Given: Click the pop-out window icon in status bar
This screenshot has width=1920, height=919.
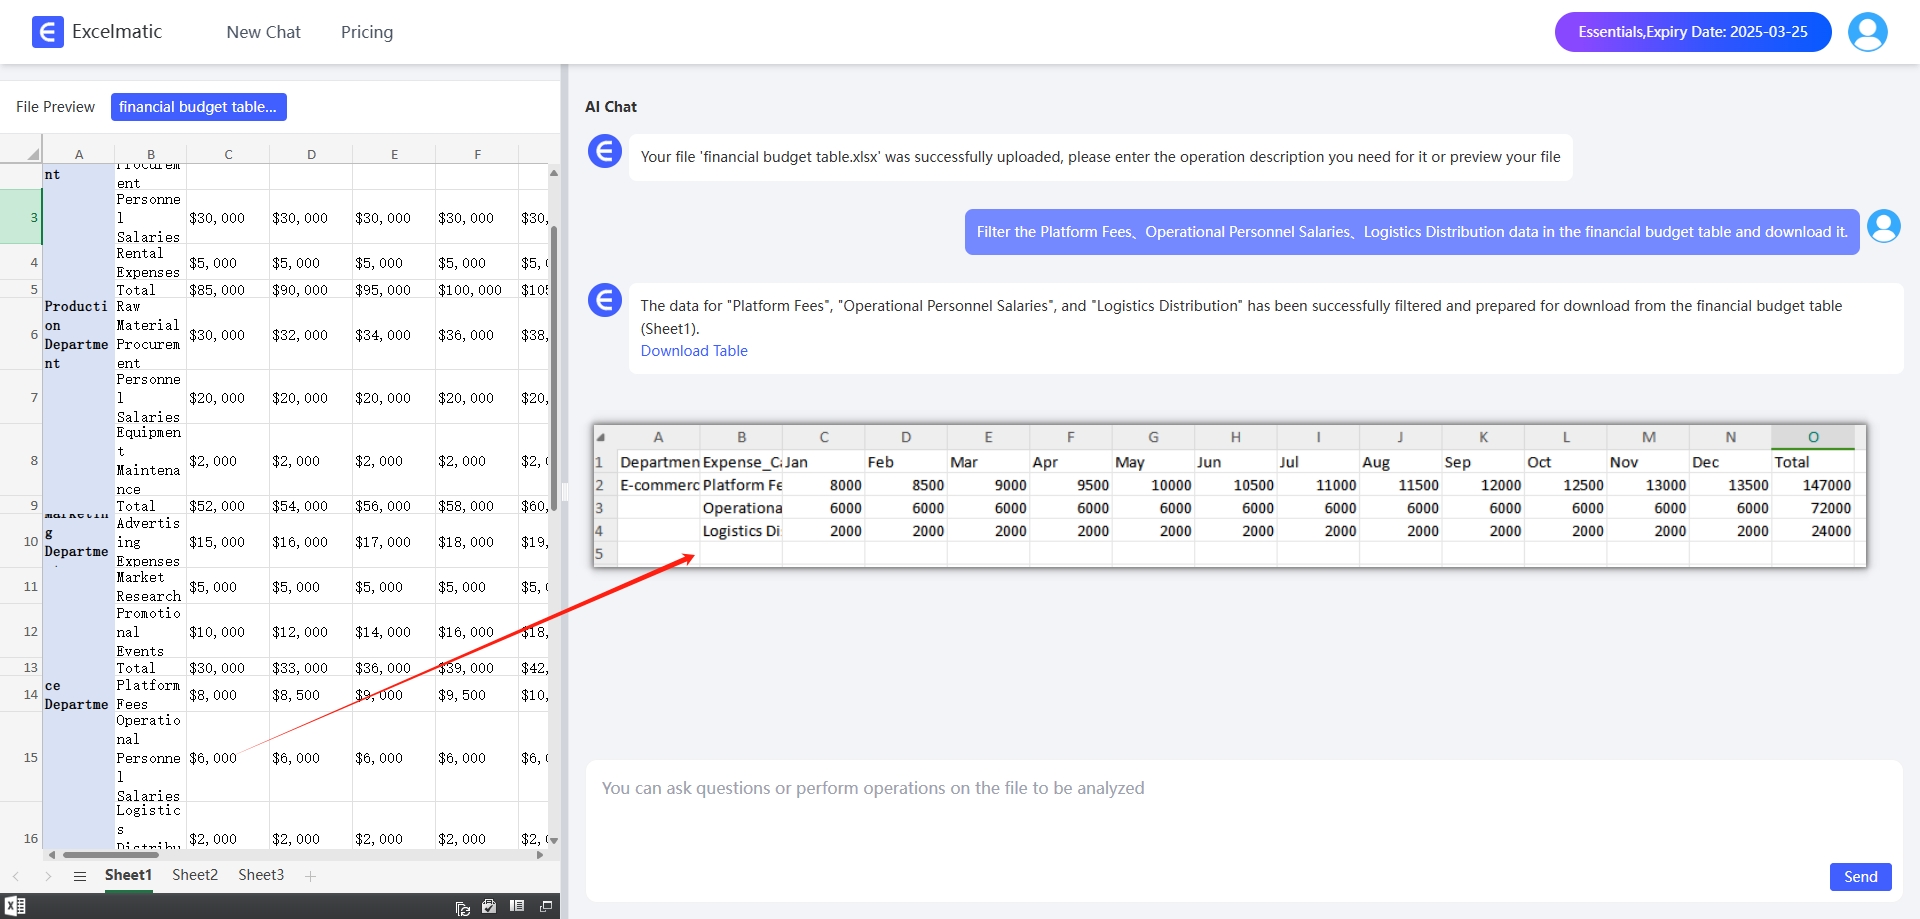Looking at the screenshot, I should (546, 906).
